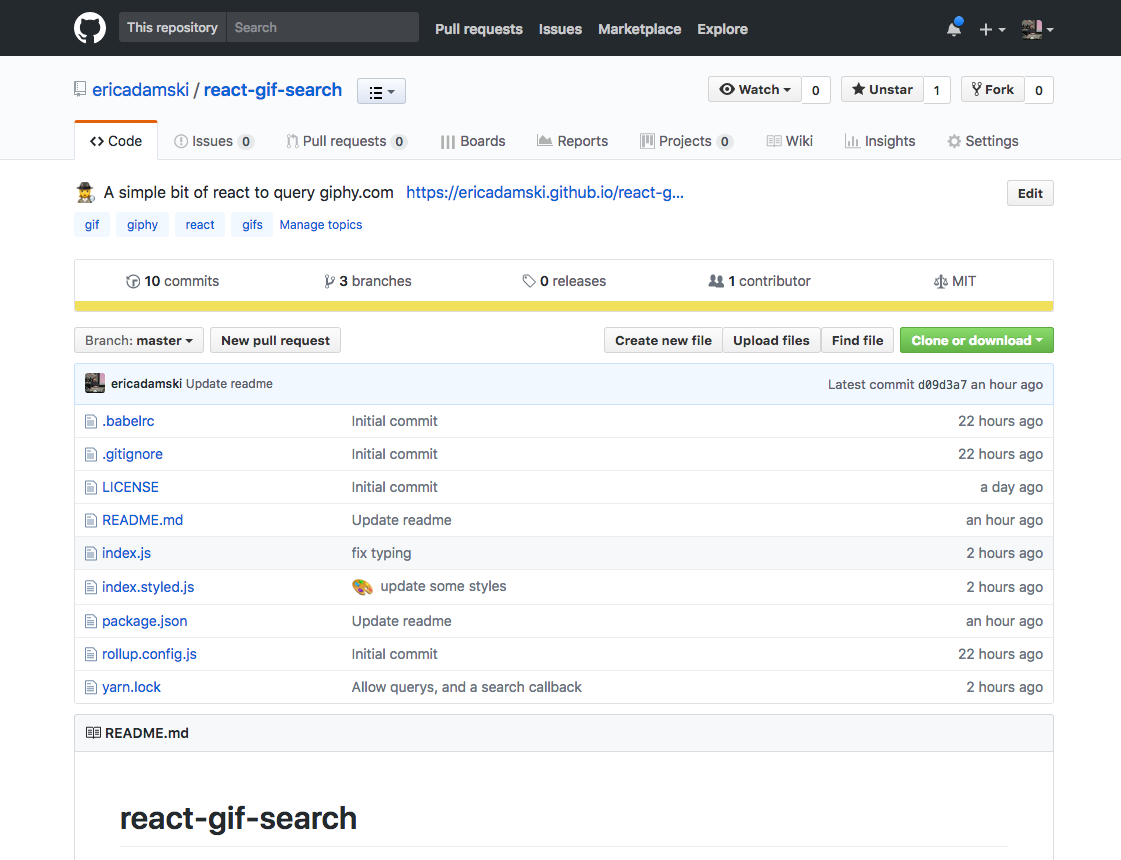The image size is (1121, 860).
Task: Open Pull requests in top navigation
Action: (479, 29)
